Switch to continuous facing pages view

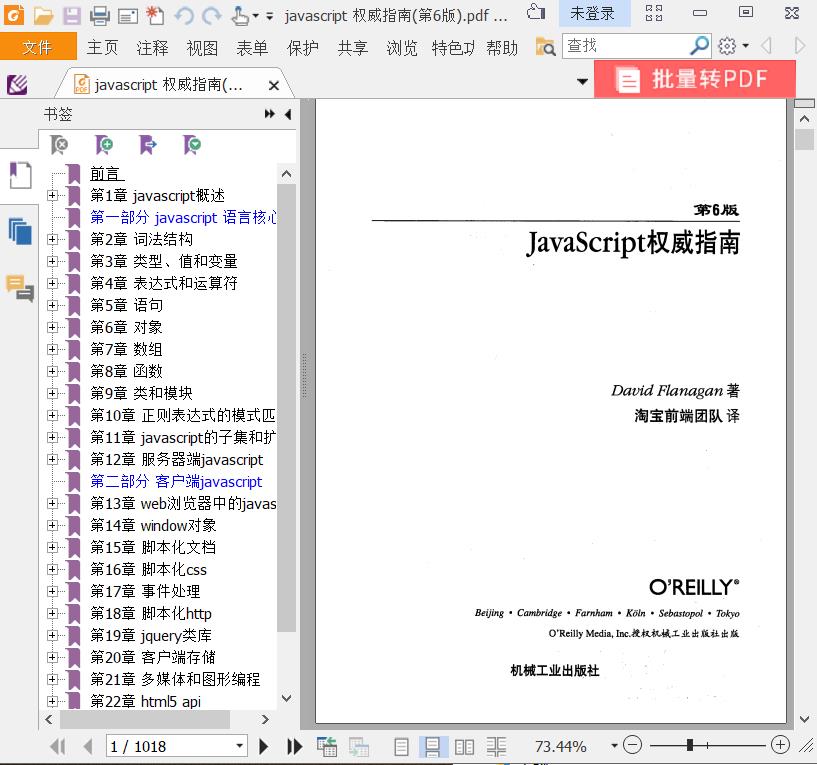496,747
